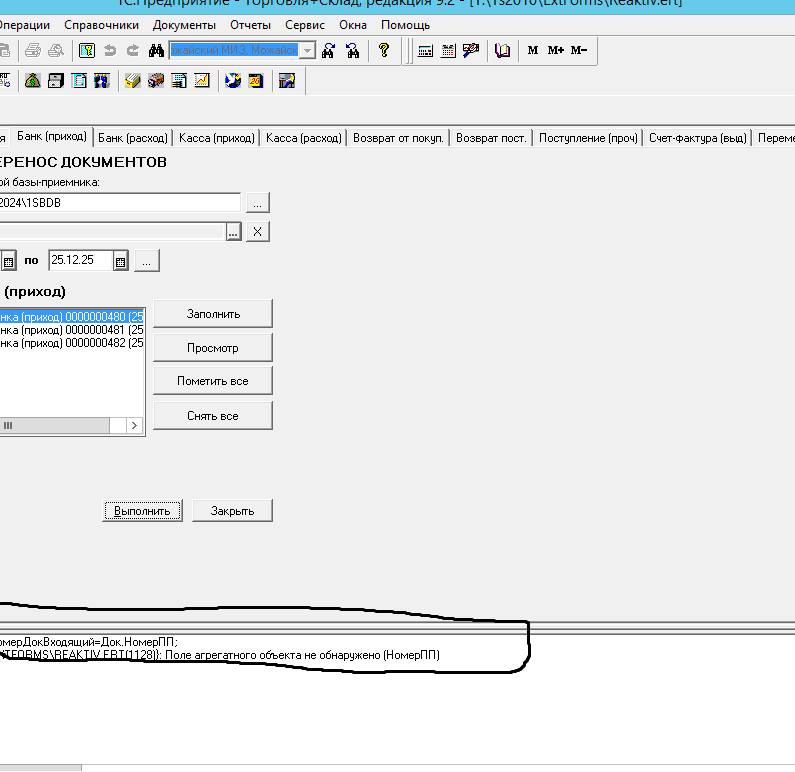Open the Окна menu
Screen dimensions: 795x772
353,25
